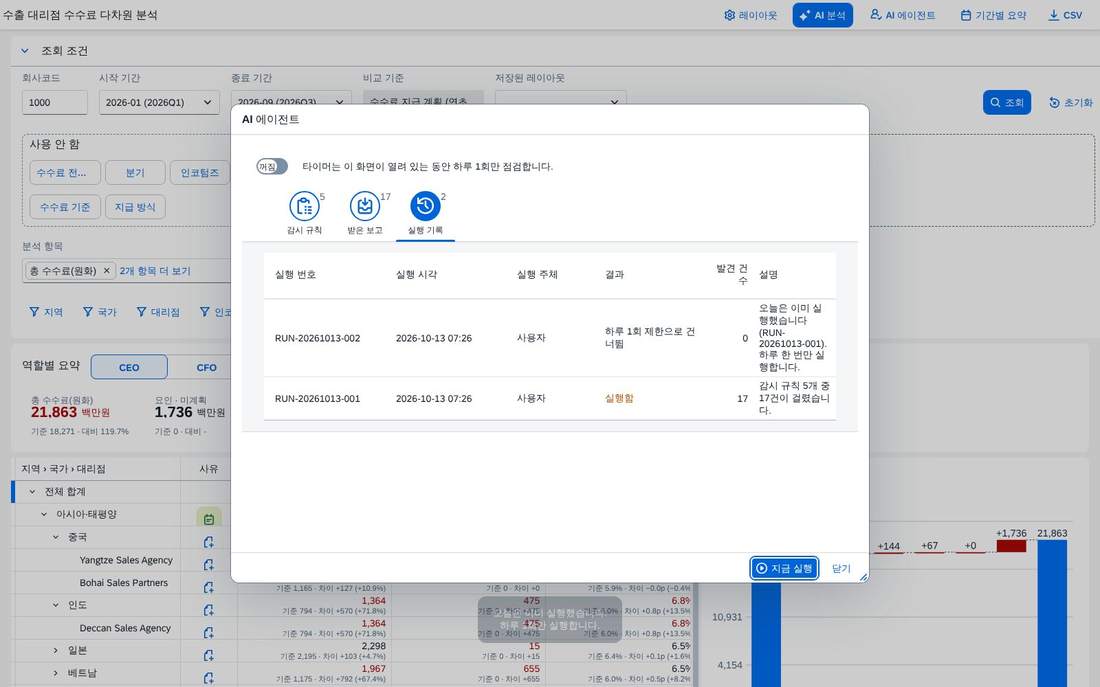Collapse the 아시아·태평양 row
Image resolution: width=1100 pixels, height=687 pixels.
pos(44,514)
